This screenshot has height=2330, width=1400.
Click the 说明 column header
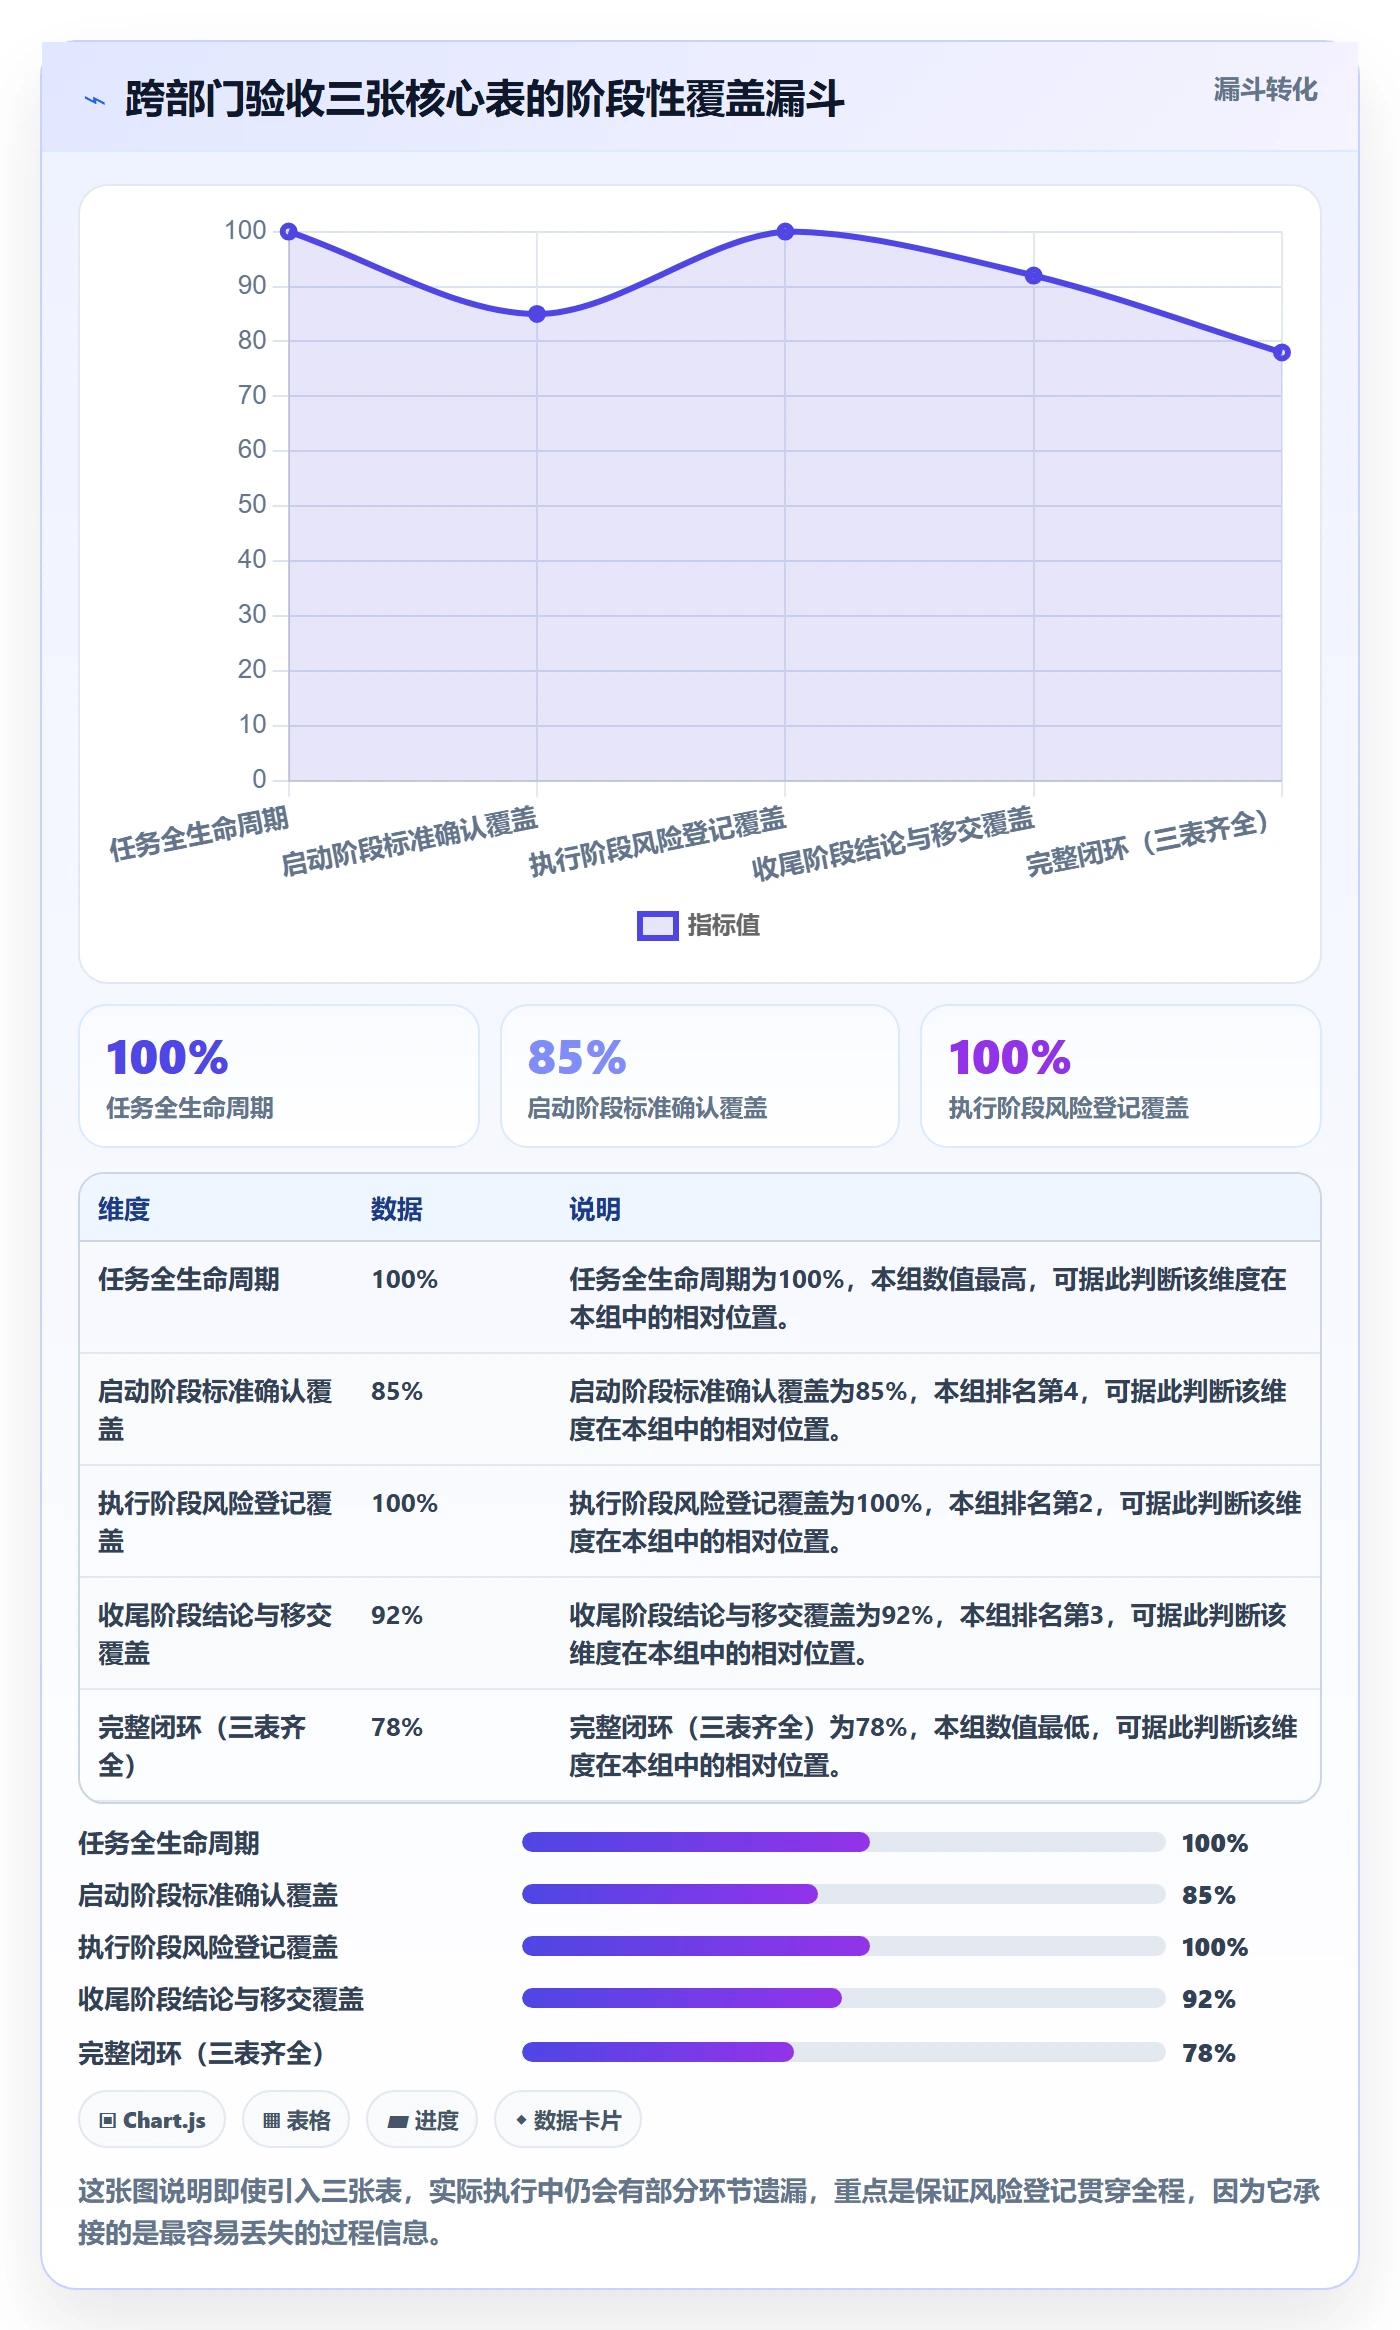point(595,1209)
